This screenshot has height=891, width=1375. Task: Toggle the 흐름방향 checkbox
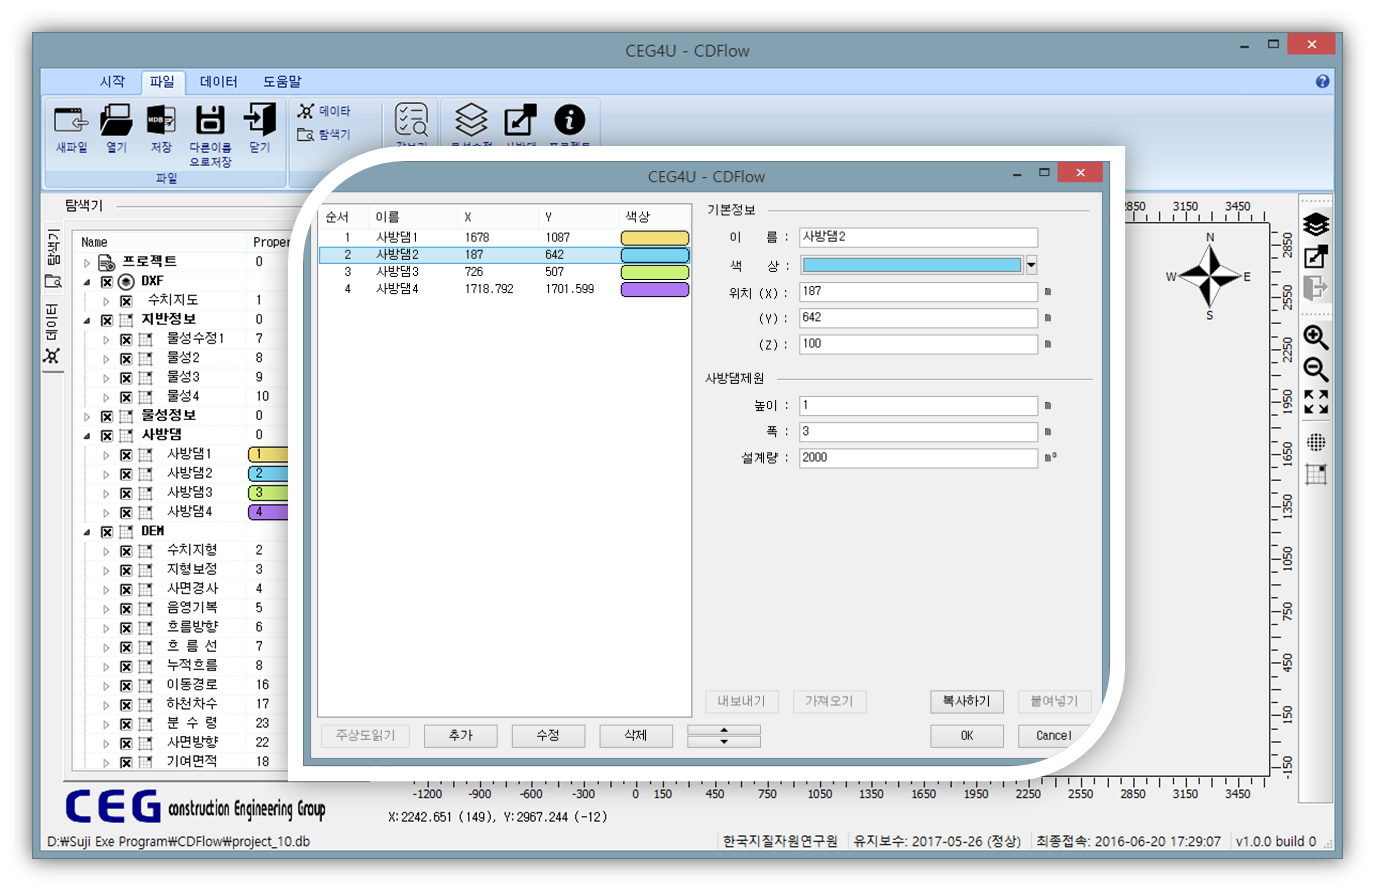pyautogui.click(x=126, y=628)
